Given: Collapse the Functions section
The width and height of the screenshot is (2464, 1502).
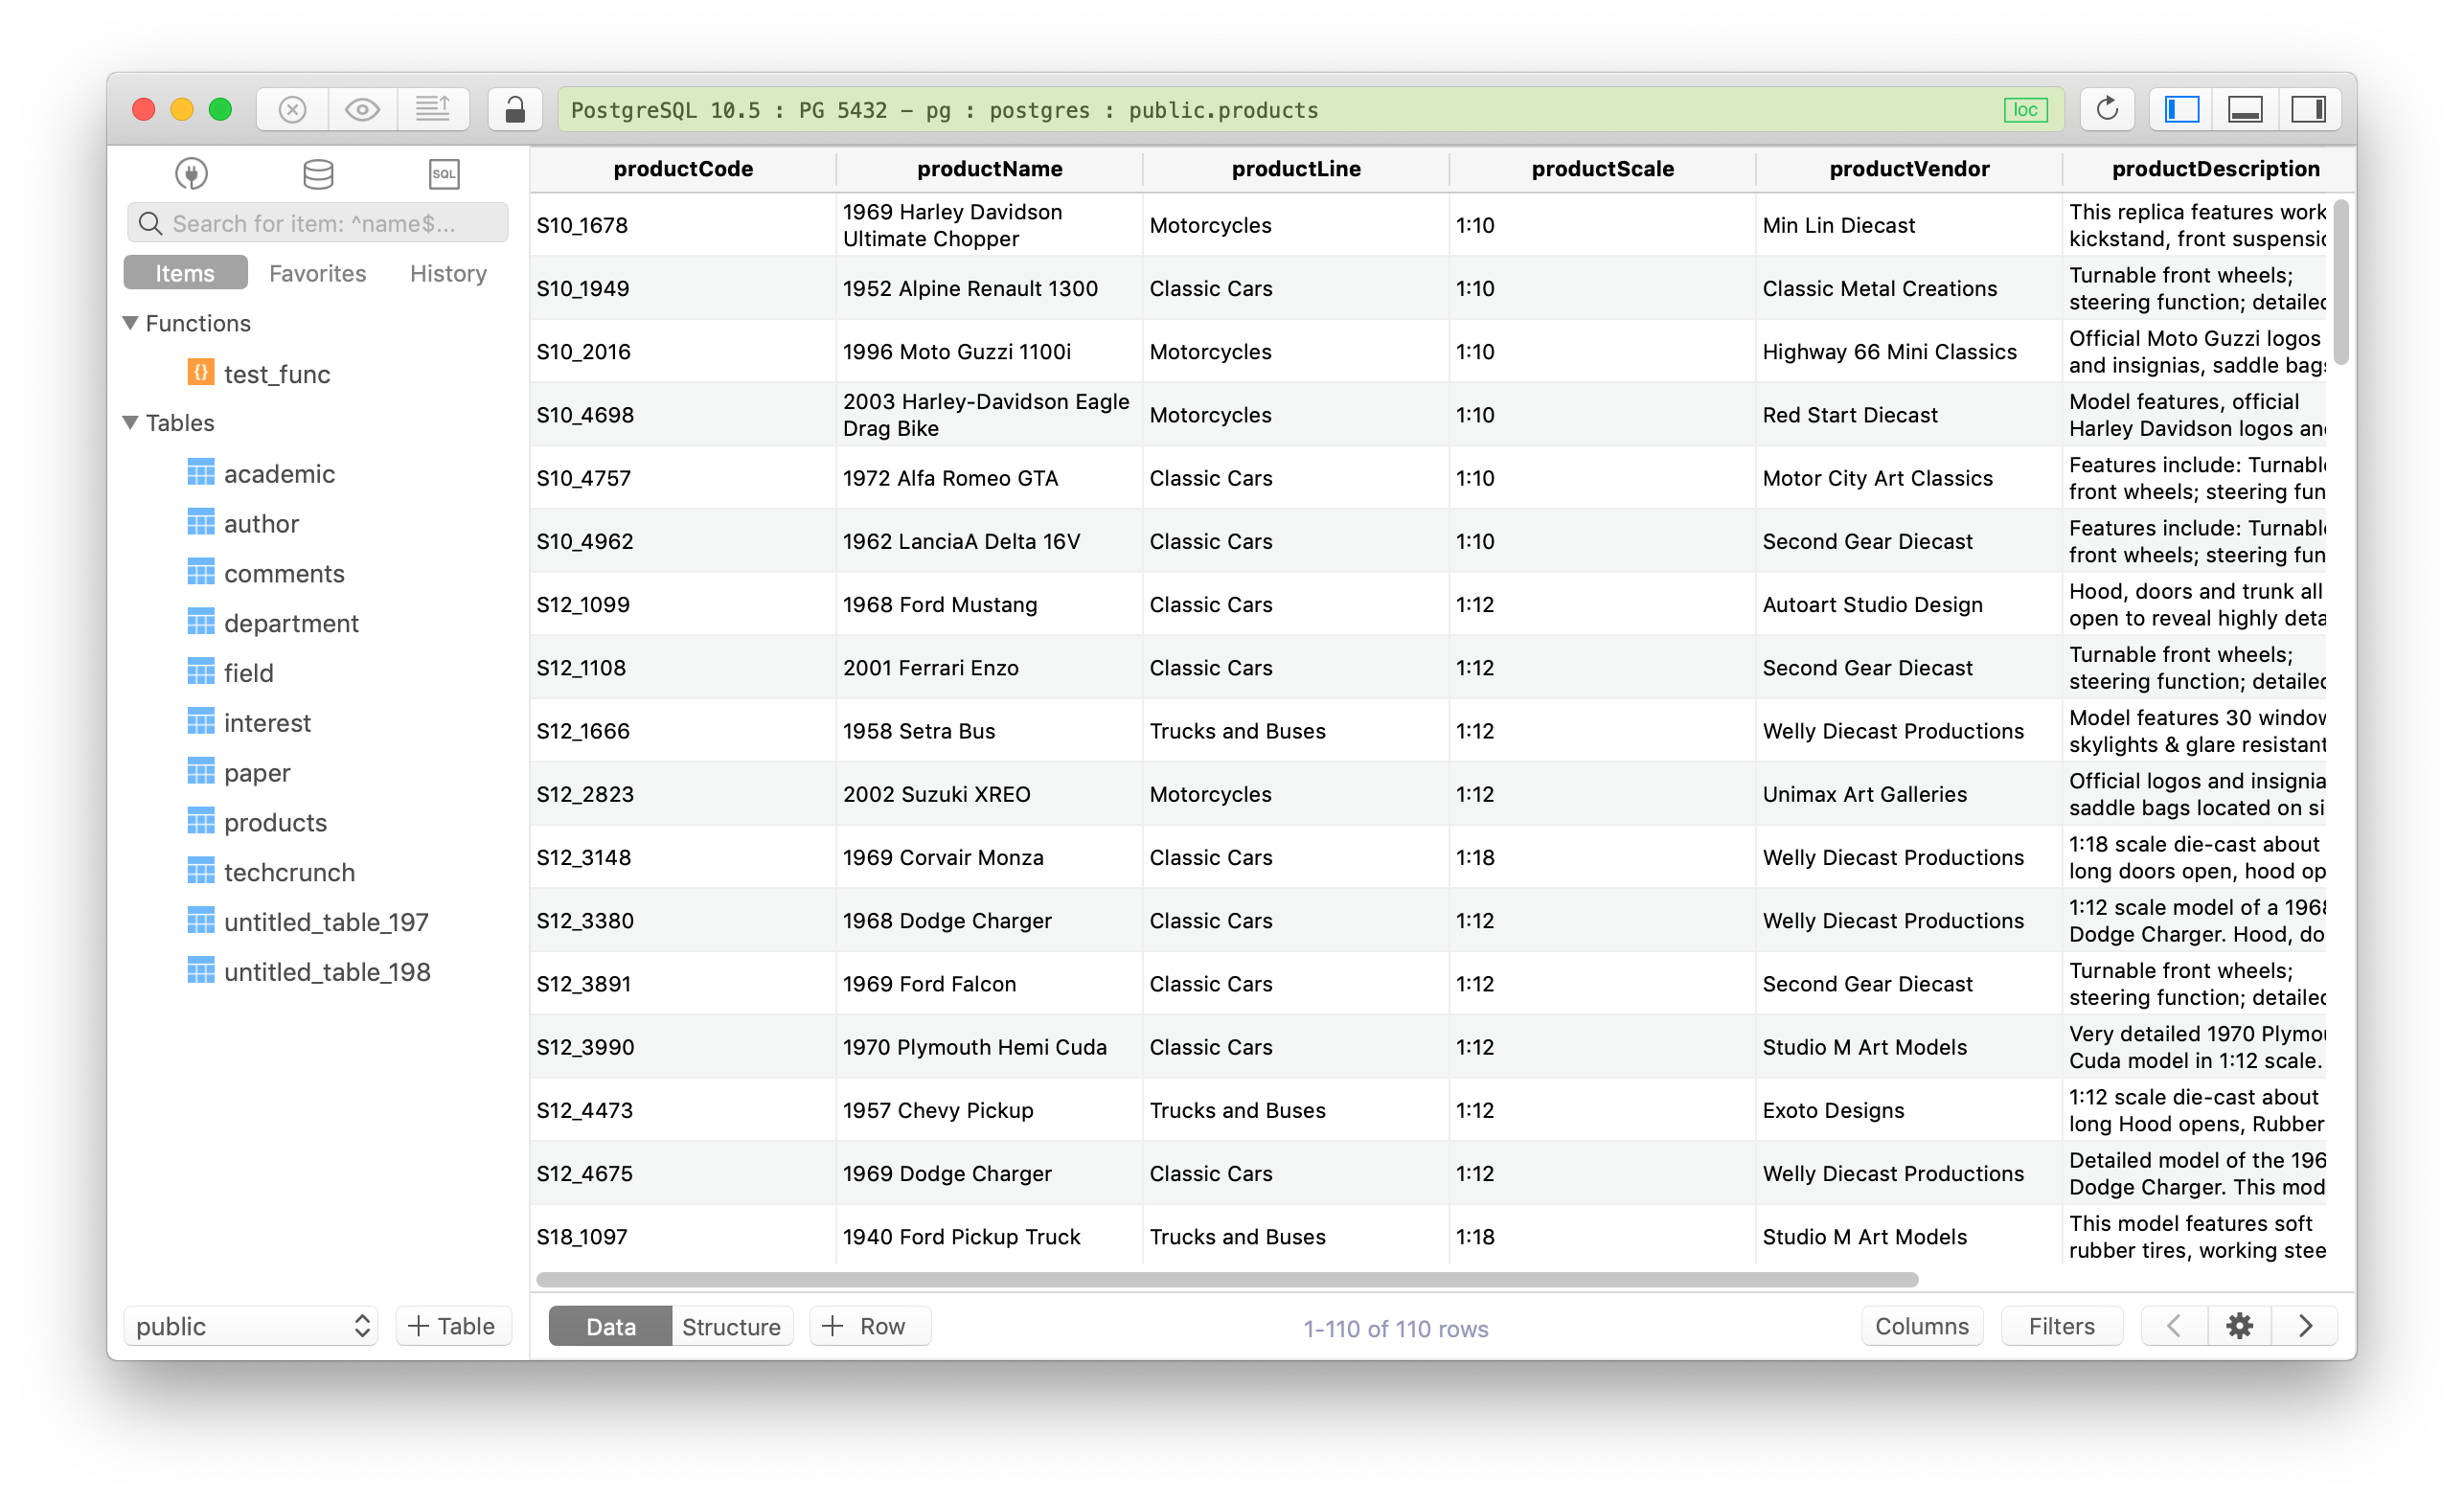Looking at the screenshot, I should pos(130,323).
